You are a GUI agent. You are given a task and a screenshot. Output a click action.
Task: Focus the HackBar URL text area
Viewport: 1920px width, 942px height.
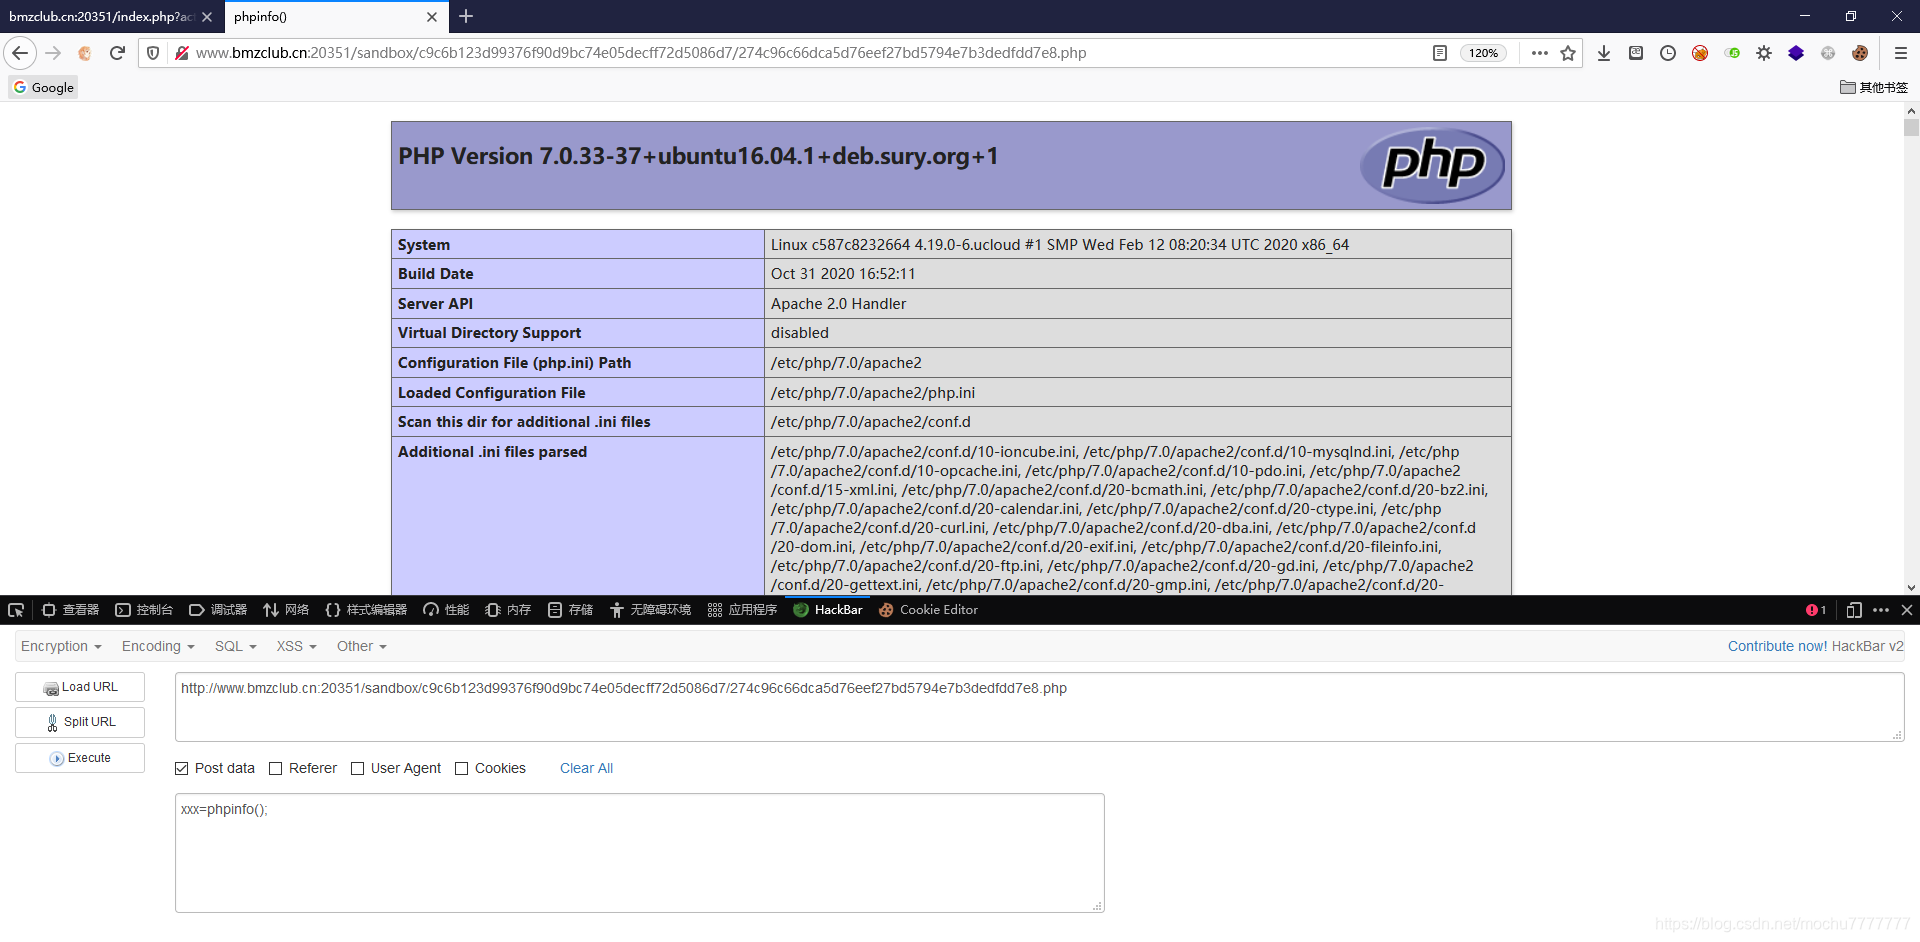[x=1039, y=707]
